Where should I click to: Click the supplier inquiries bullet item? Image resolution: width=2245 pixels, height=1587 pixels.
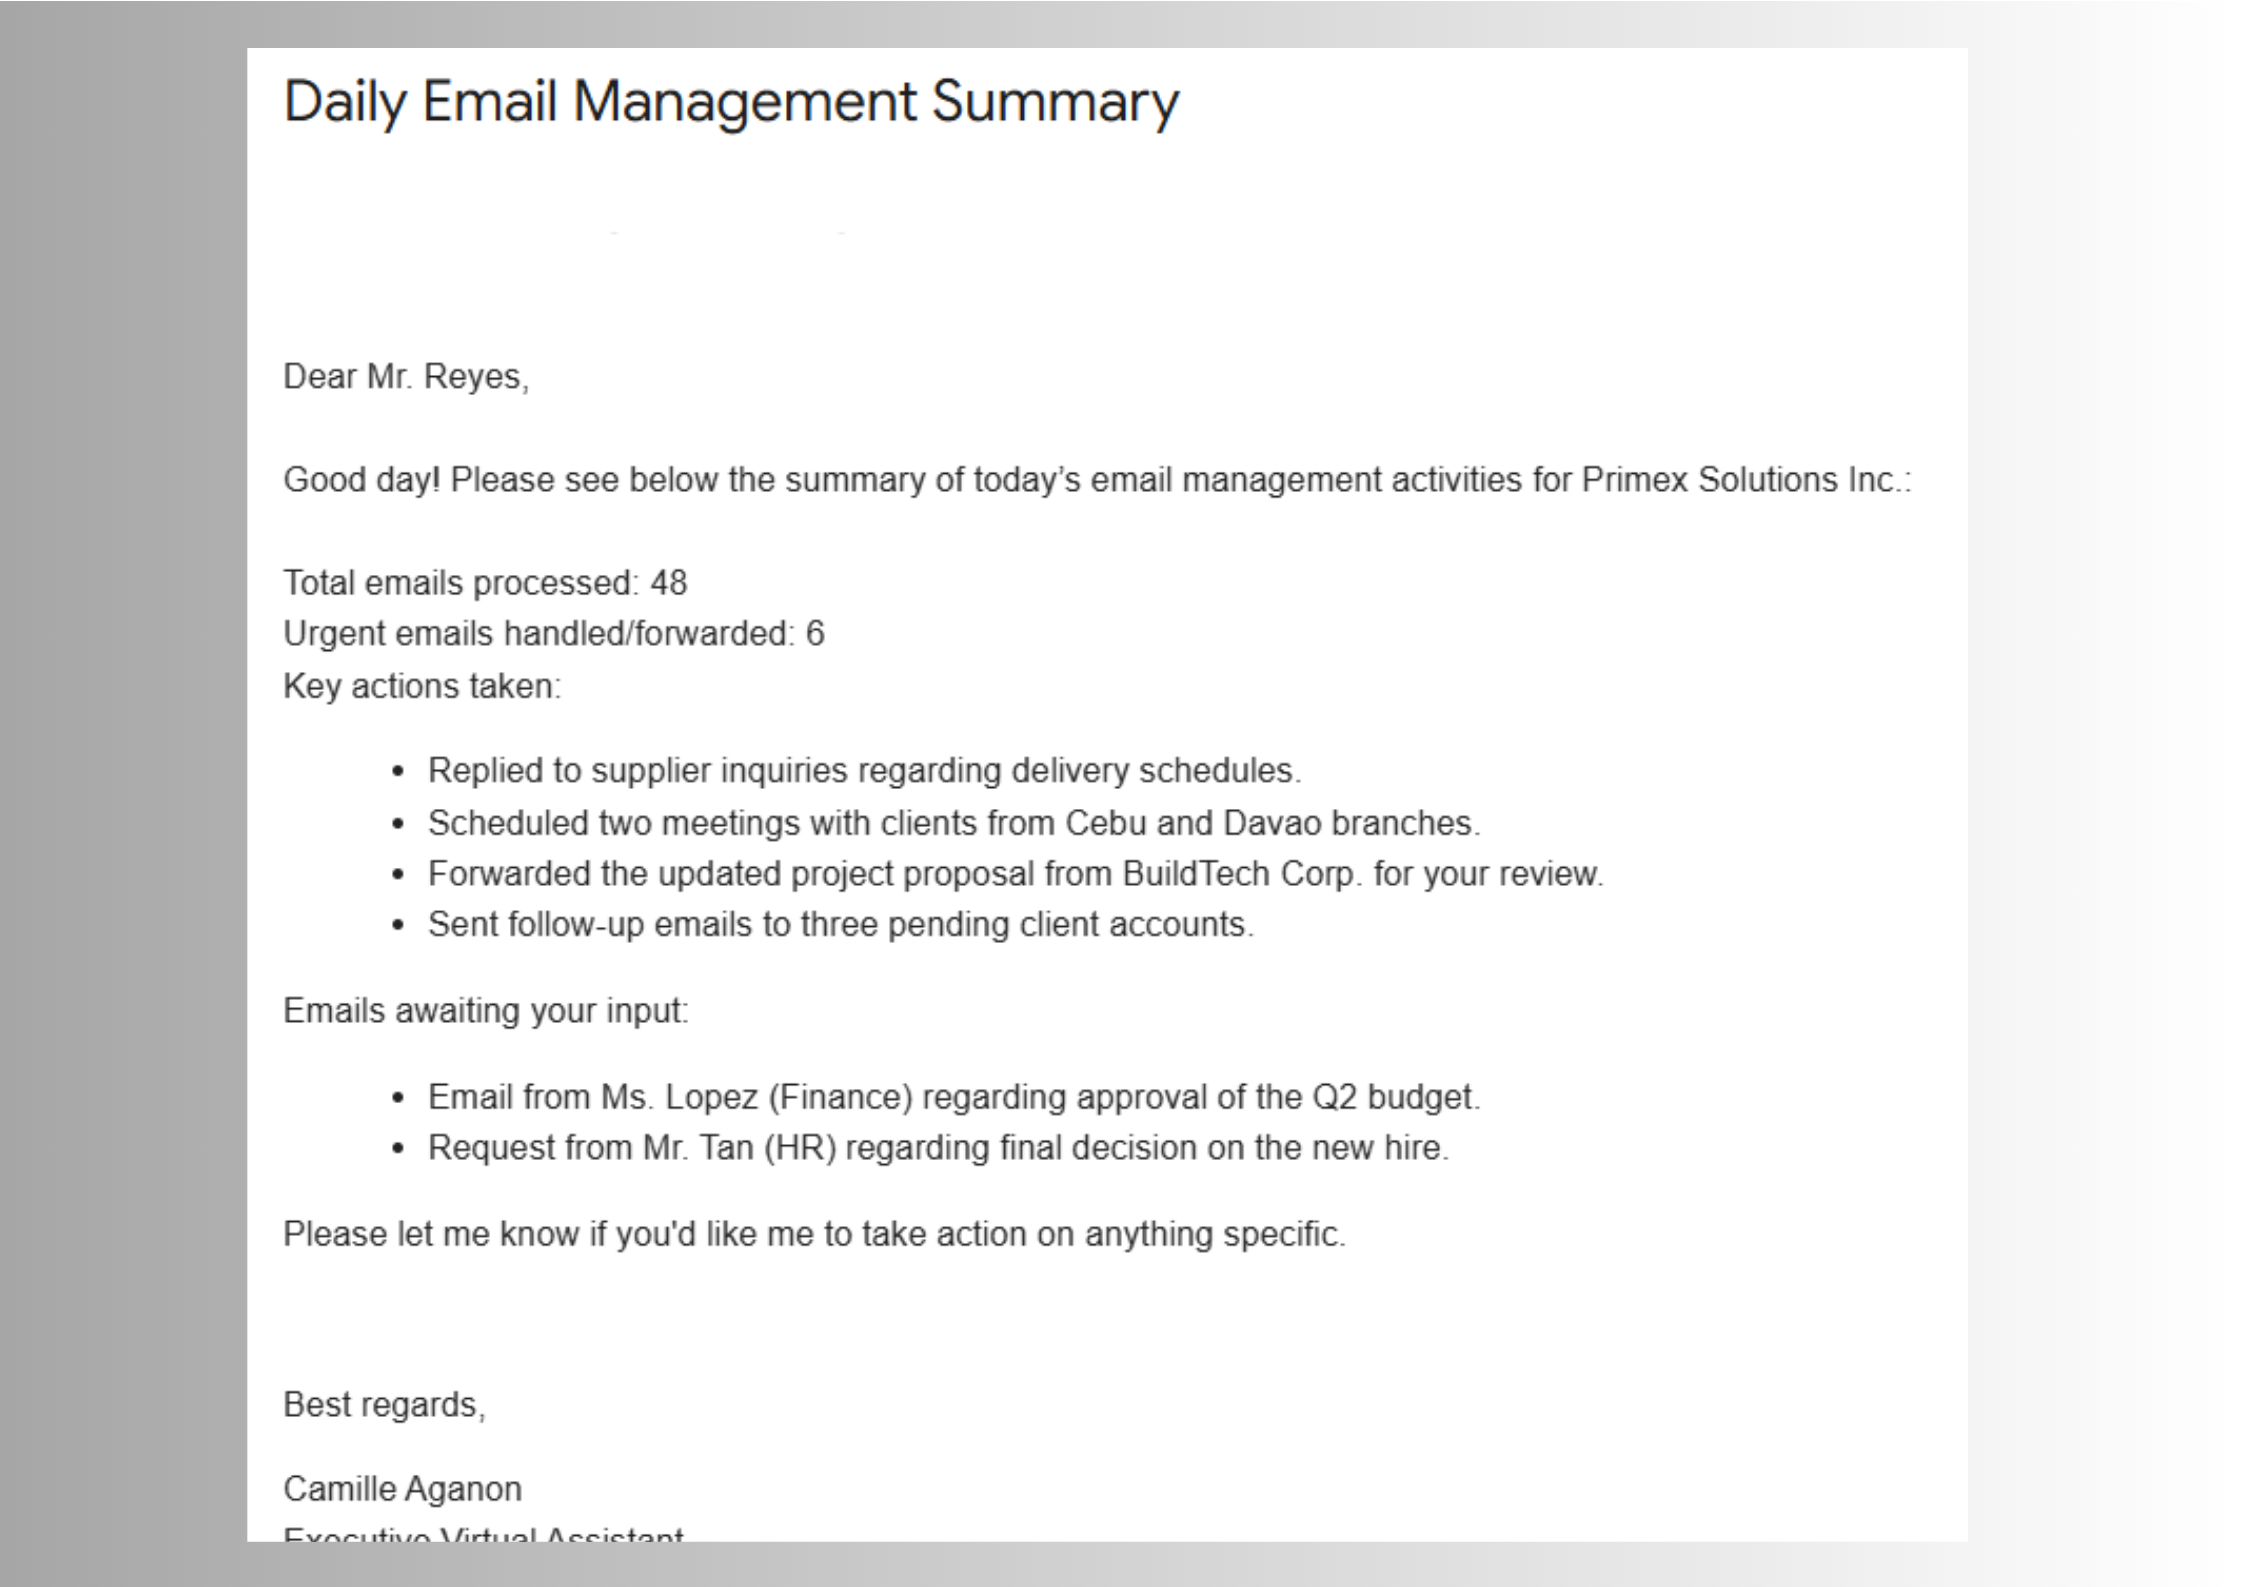click(x=864, y=771)
